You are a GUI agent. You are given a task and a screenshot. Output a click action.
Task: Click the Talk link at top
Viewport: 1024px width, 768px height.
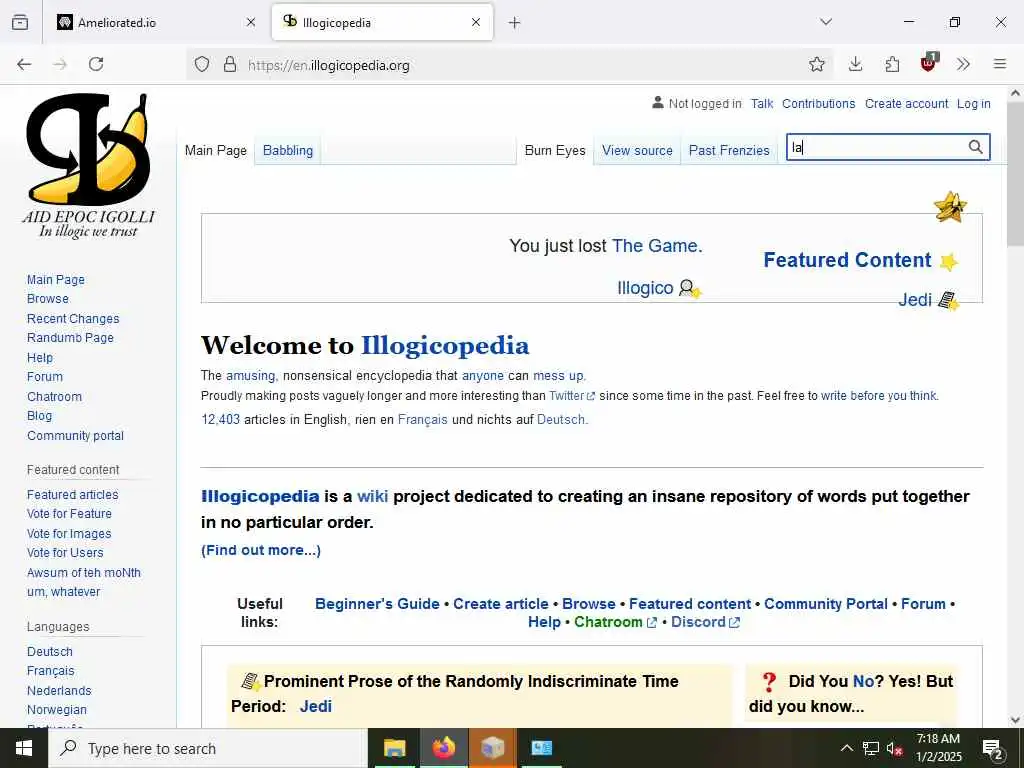pos(761,103)
